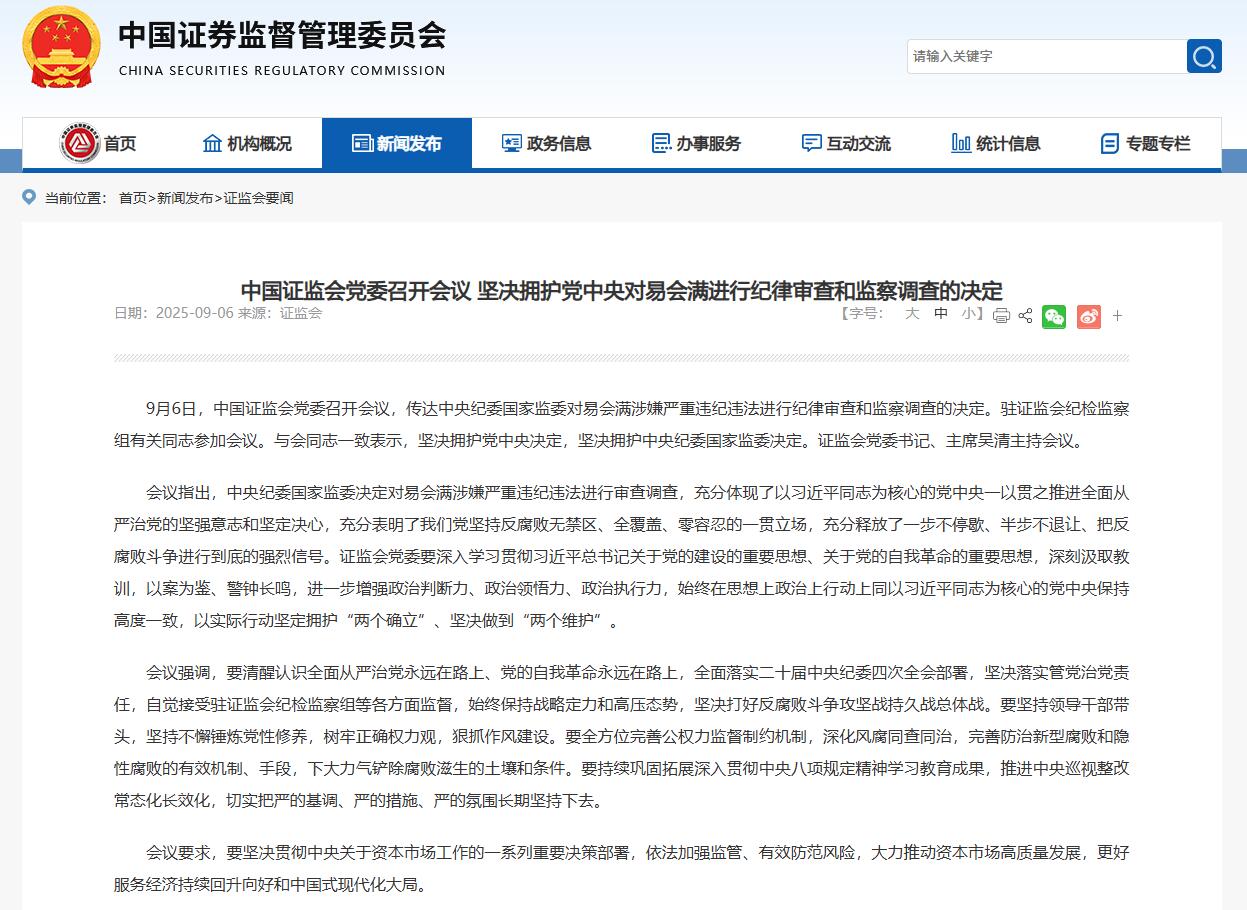The height and width of the screenshot is (910, 1247).
Task: Follow the 新闻发布 breadcrumb link
Action: pyautogui.click(x=184, y=198)
